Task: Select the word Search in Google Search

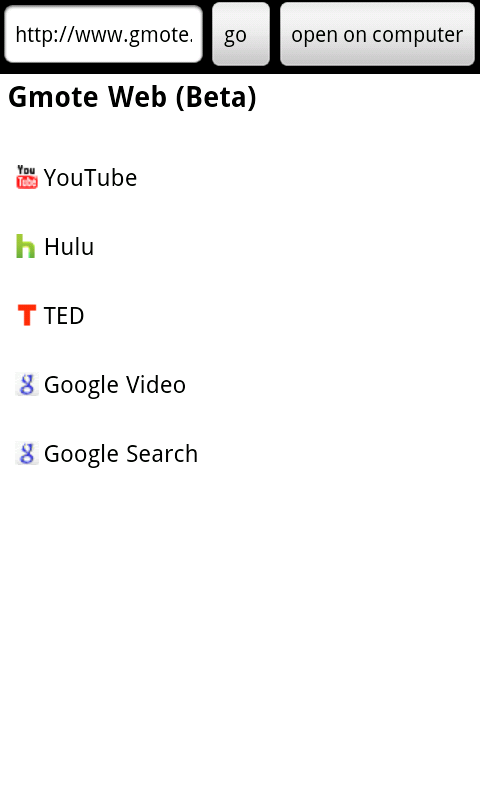Action: 162,454
